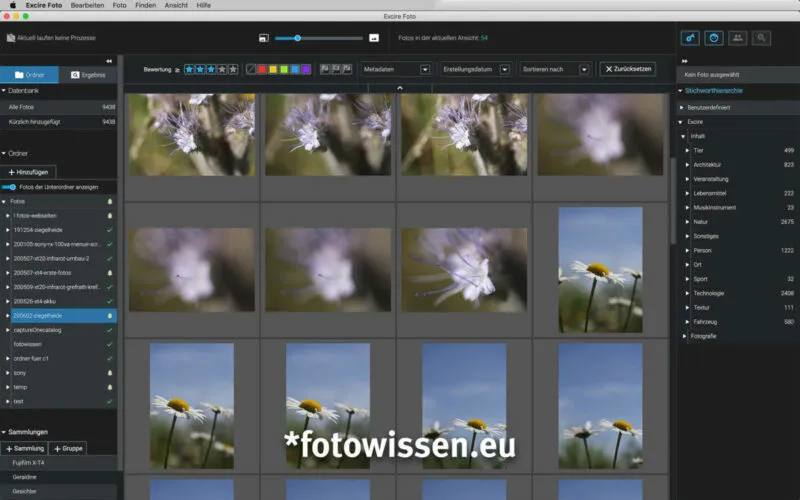Collapse the Sammlungen section
Image resolution: width=800 pixels, height=500 pixels.
click(4, 432)
